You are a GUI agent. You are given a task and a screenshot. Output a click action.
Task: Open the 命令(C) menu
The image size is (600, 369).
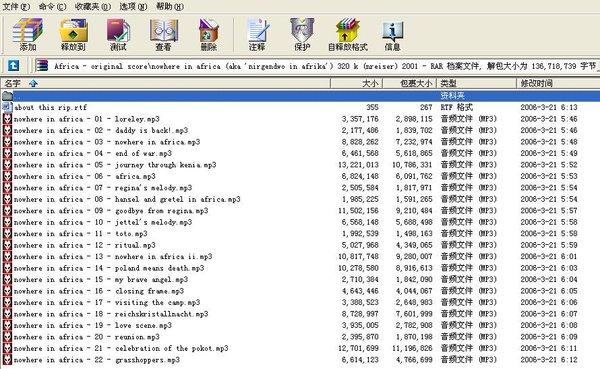(x=52, y=7)
